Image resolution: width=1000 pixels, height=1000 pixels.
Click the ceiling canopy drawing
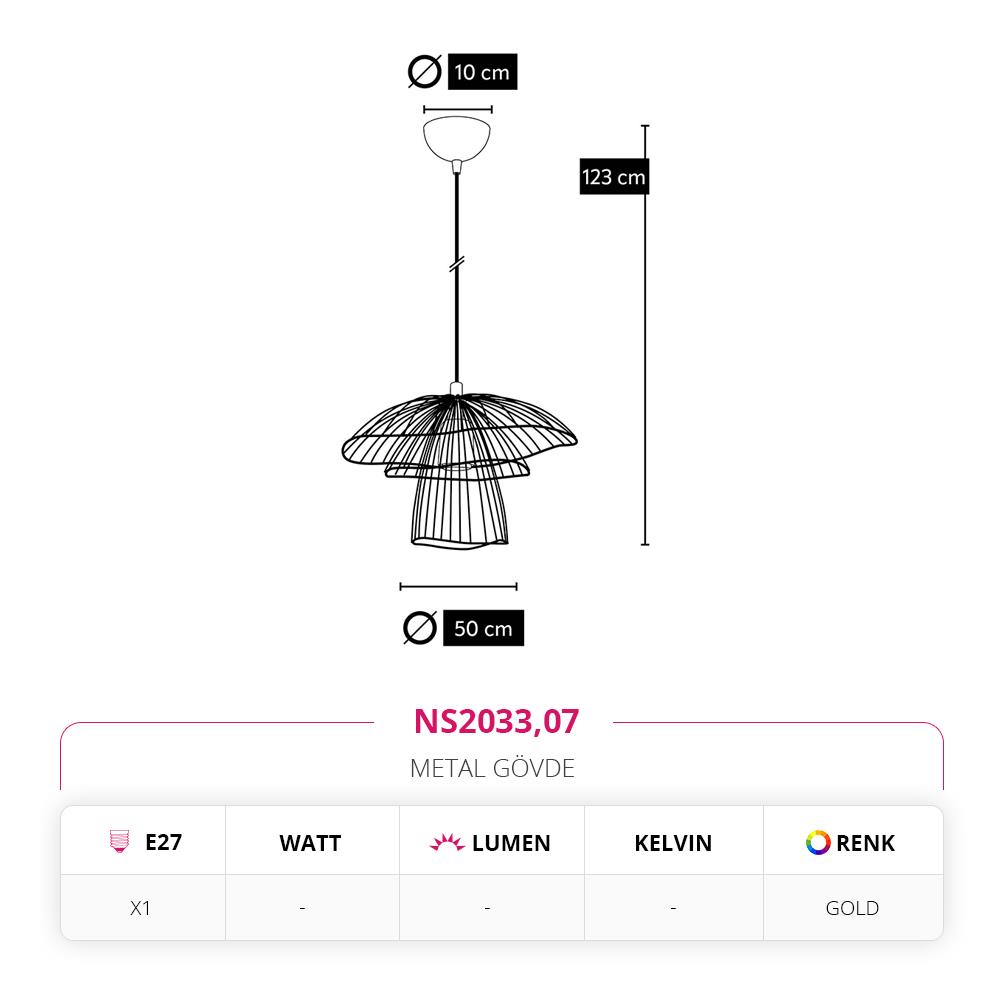(458, 138)
